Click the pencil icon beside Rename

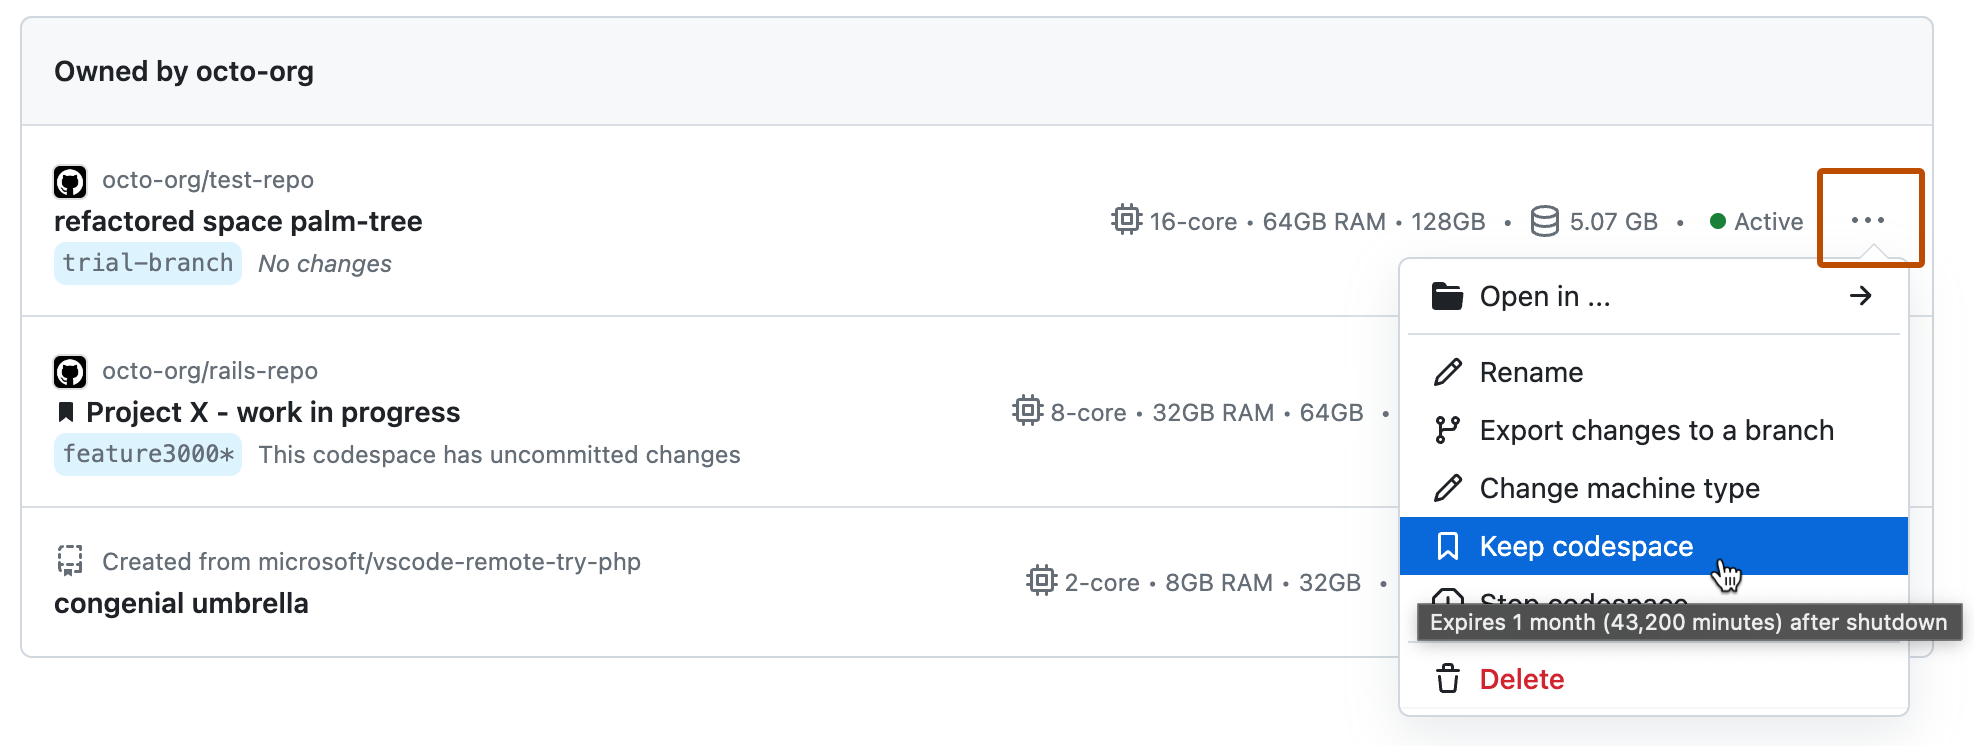coord(1446,371)
